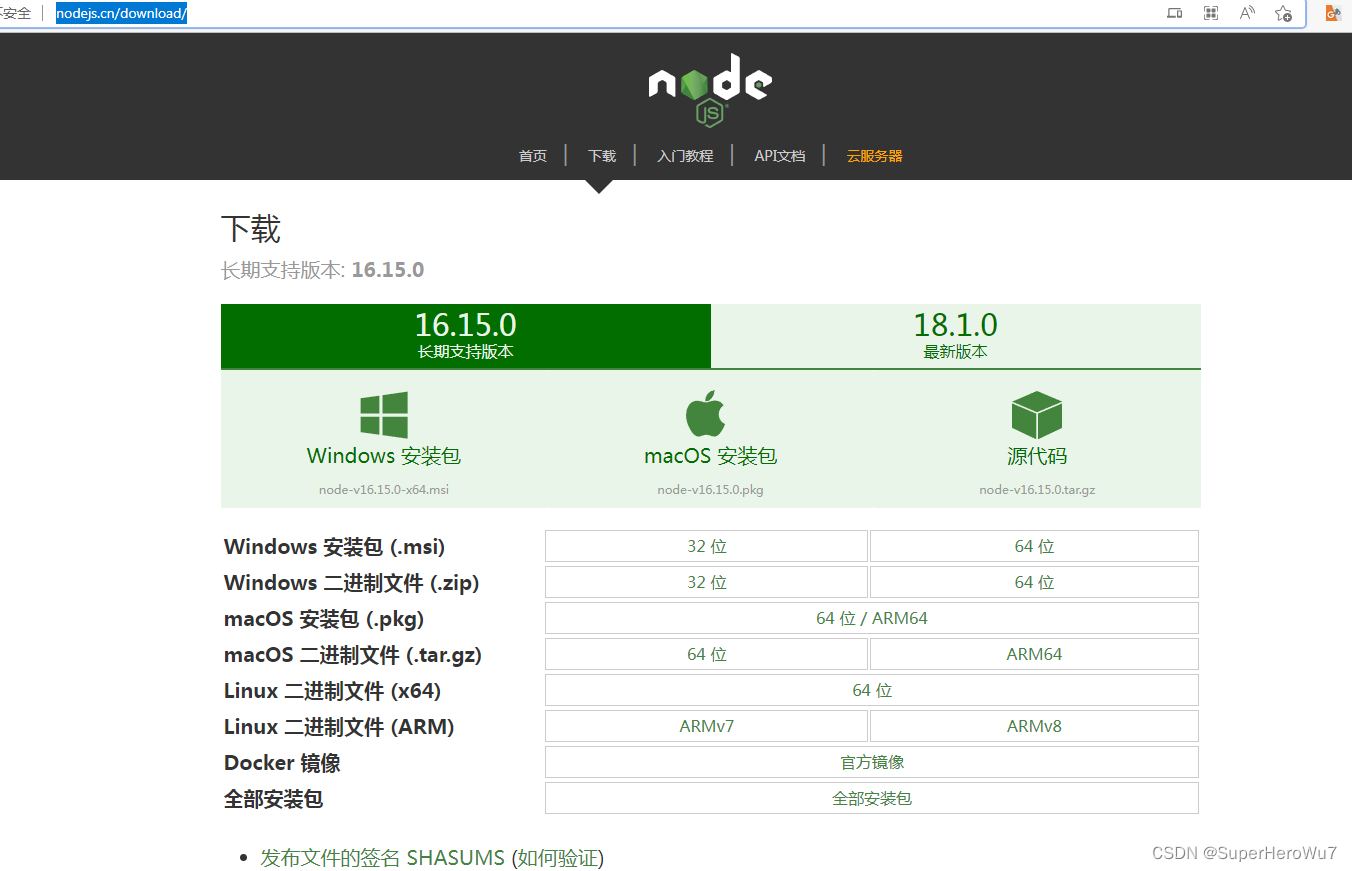Download the macOS .tar.gz ARM64 binary
Screen dimensions: 1352x871
click(1034, 654)
